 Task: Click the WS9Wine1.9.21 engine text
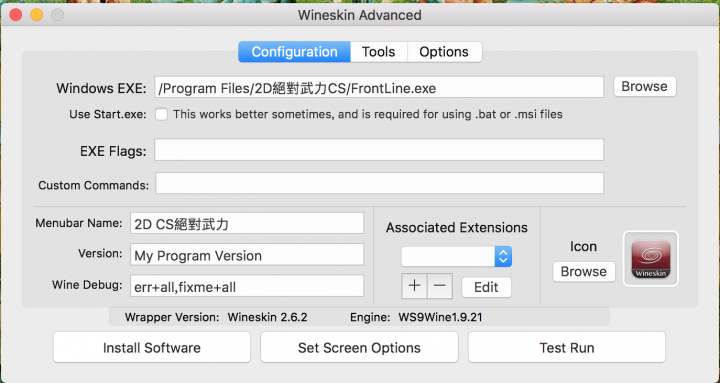pyautogui.click(x=440, y=317)
